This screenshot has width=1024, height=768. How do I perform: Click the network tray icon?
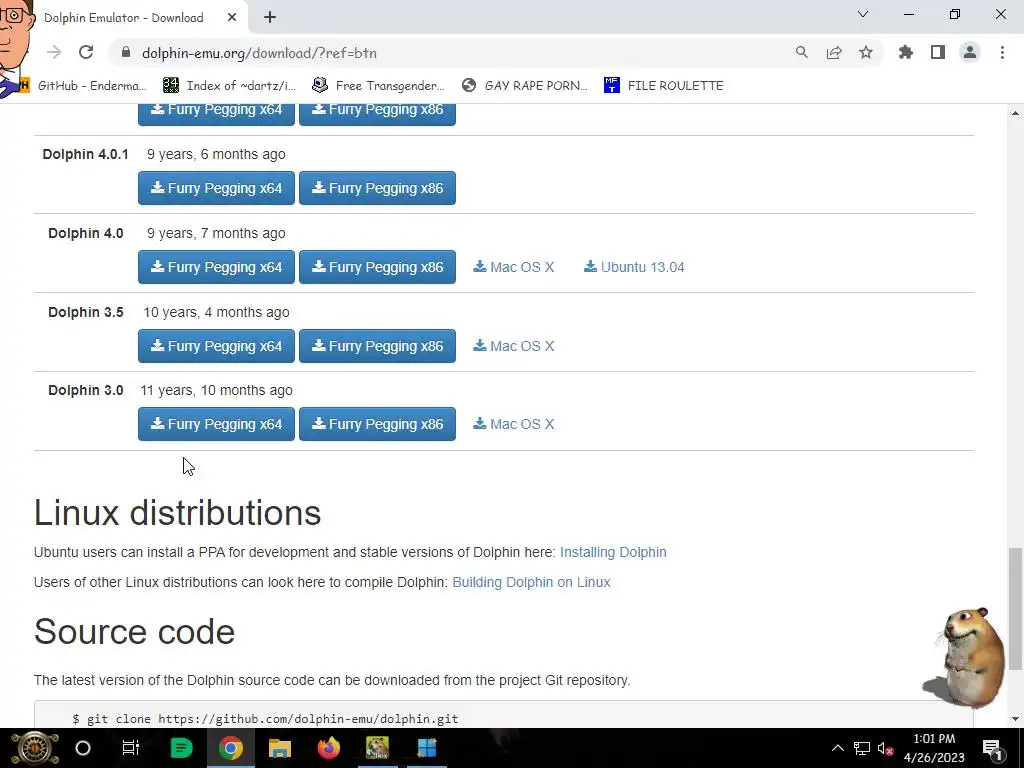point(862,748)
